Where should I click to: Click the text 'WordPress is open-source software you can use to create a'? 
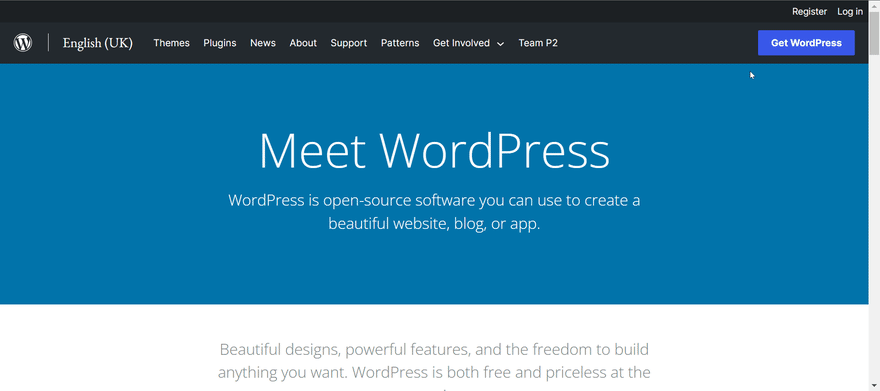pyautogui.click(x=434, y=200)
